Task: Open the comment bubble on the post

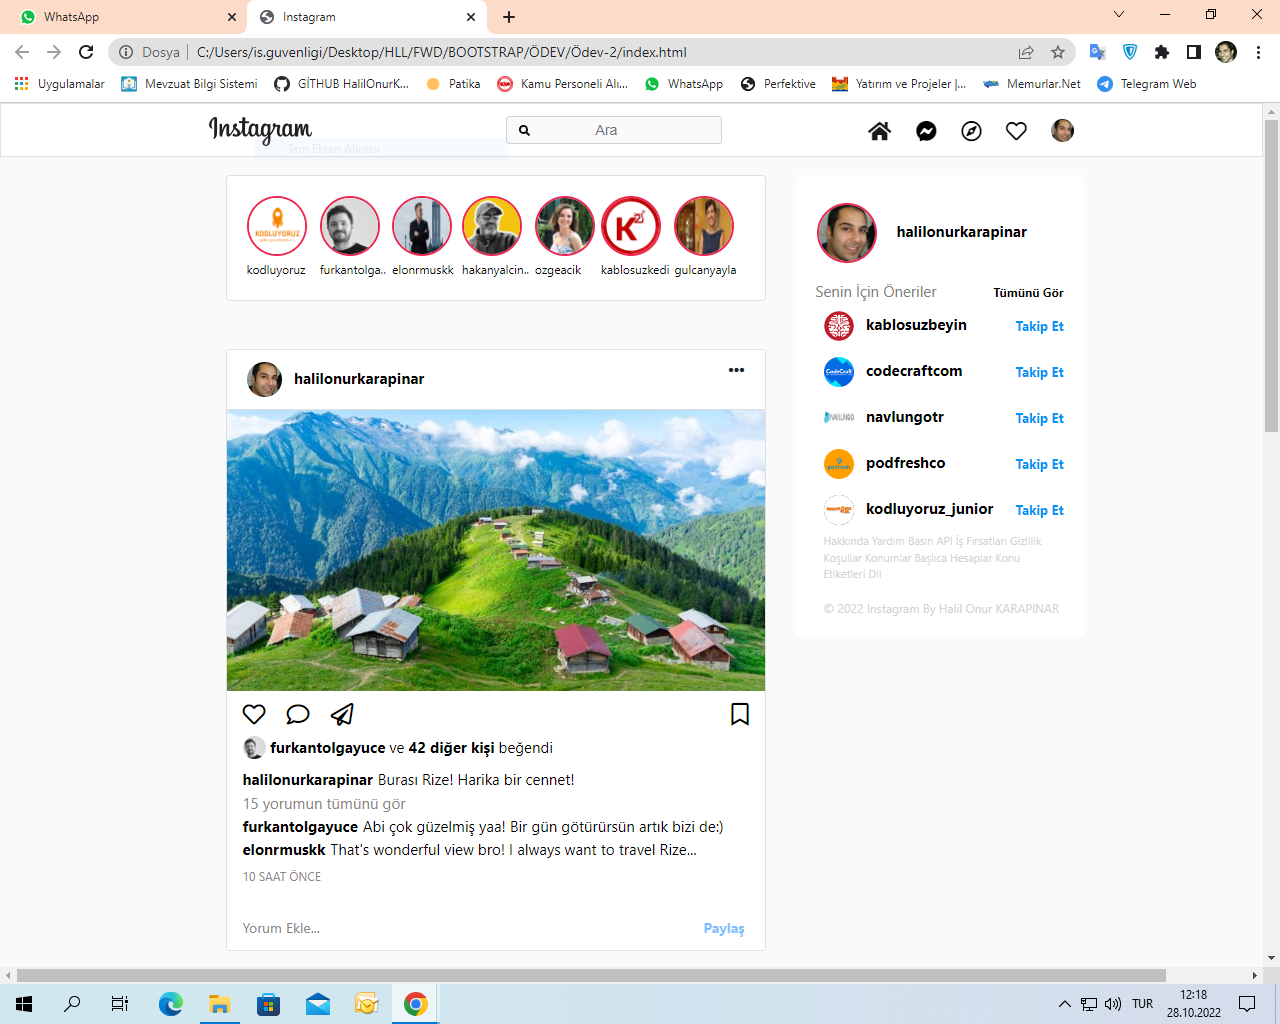Action: [x=297, y=714]
